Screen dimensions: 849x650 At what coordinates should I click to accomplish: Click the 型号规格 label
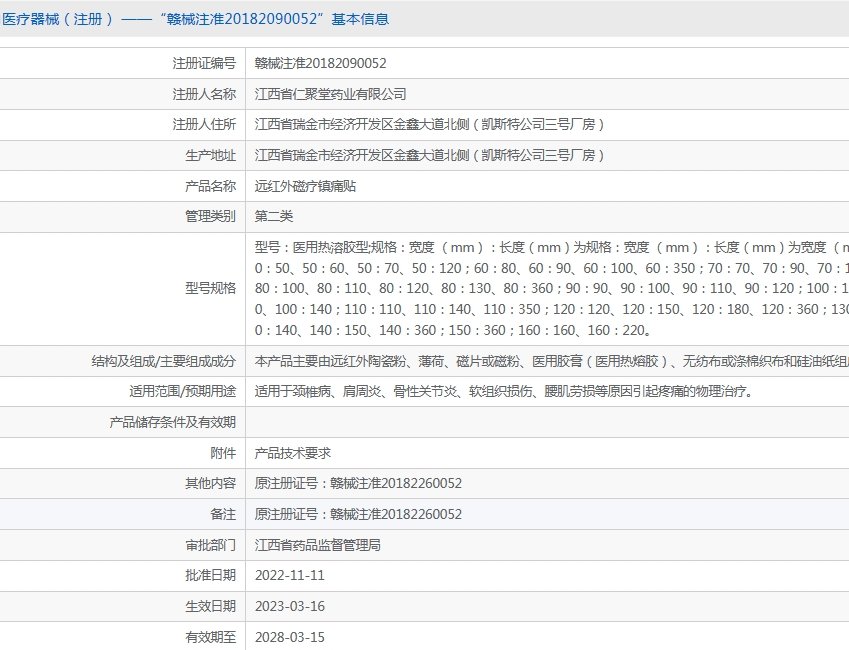pyautogui.click(x=211, y=288)
